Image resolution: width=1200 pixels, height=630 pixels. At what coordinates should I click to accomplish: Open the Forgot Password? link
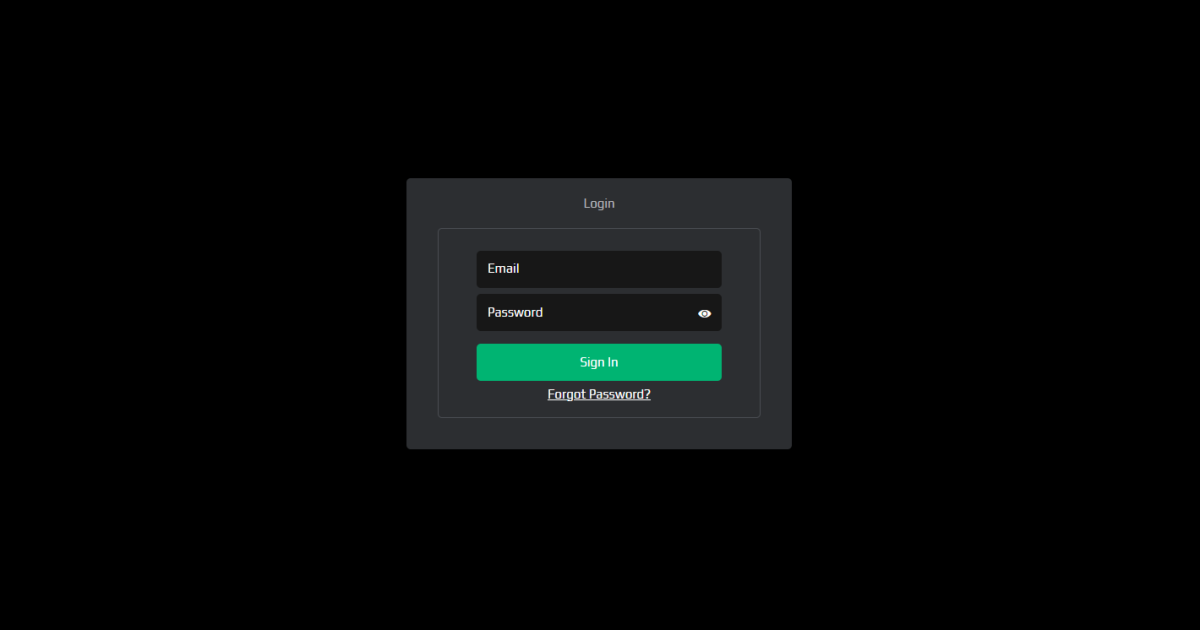point(599,394)
